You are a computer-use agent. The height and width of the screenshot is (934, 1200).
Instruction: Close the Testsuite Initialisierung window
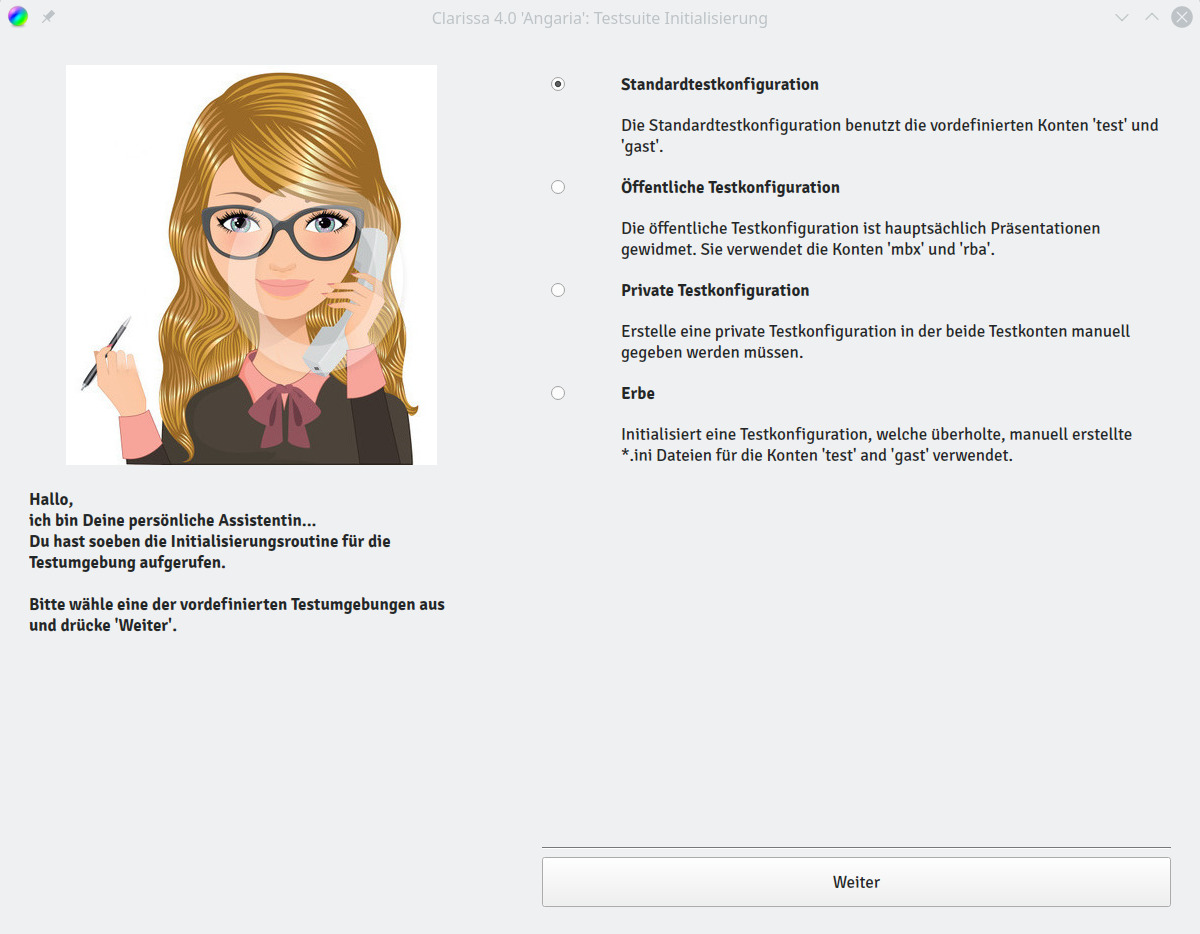[1182, 18]
